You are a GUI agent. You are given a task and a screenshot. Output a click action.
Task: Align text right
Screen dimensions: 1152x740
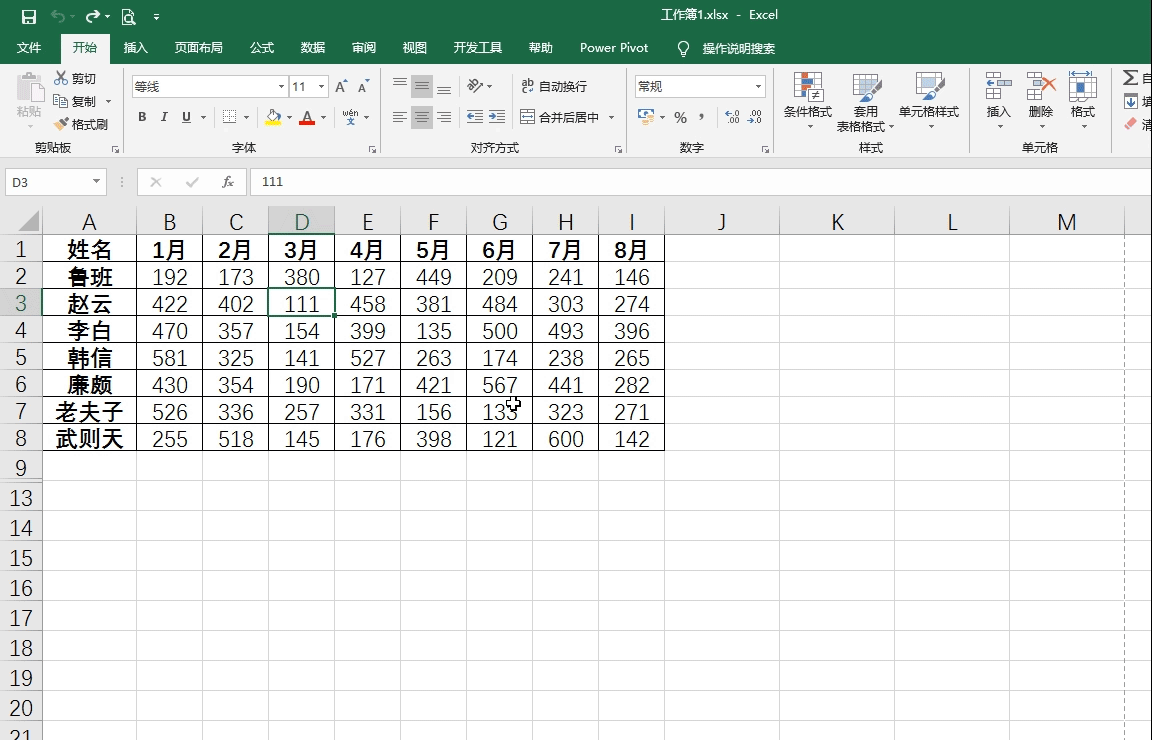point(444,117)
